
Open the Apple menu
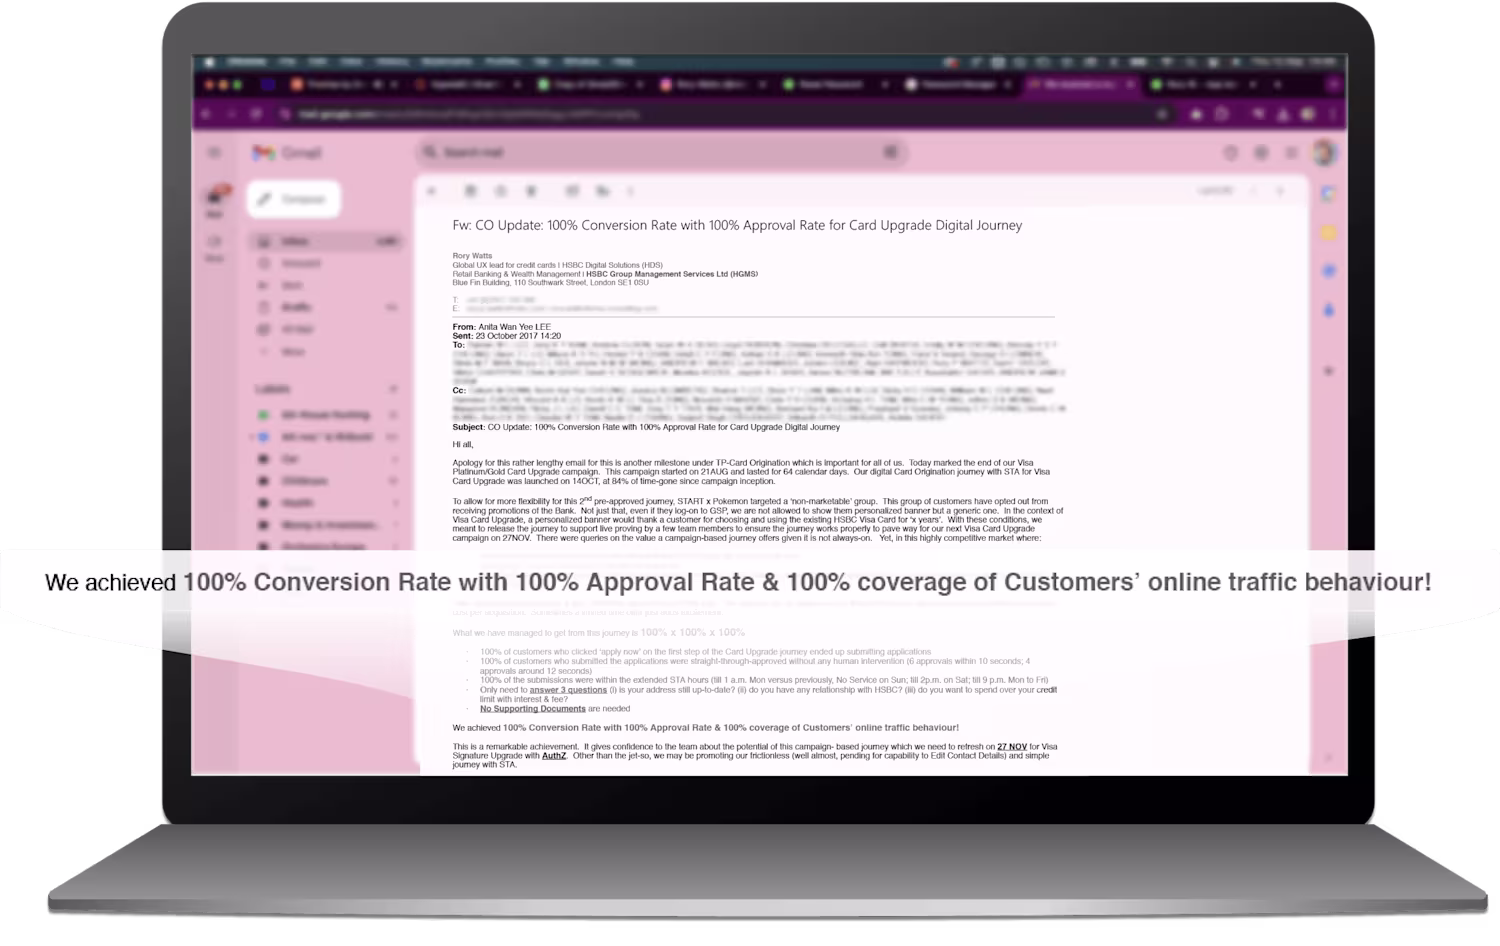click(x=209, y=62)
